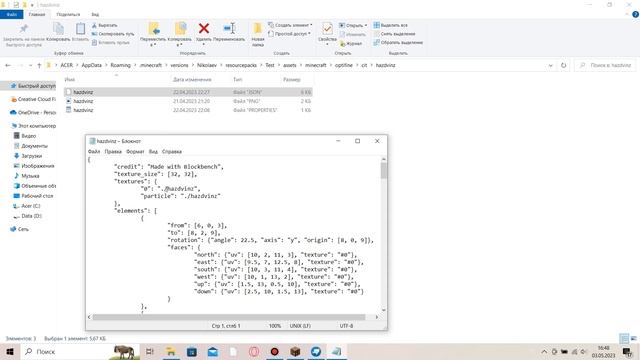Switch to the Вид ribbon tab in Explorer
Viewport: 640px width, 360px height.
[95, 14]
